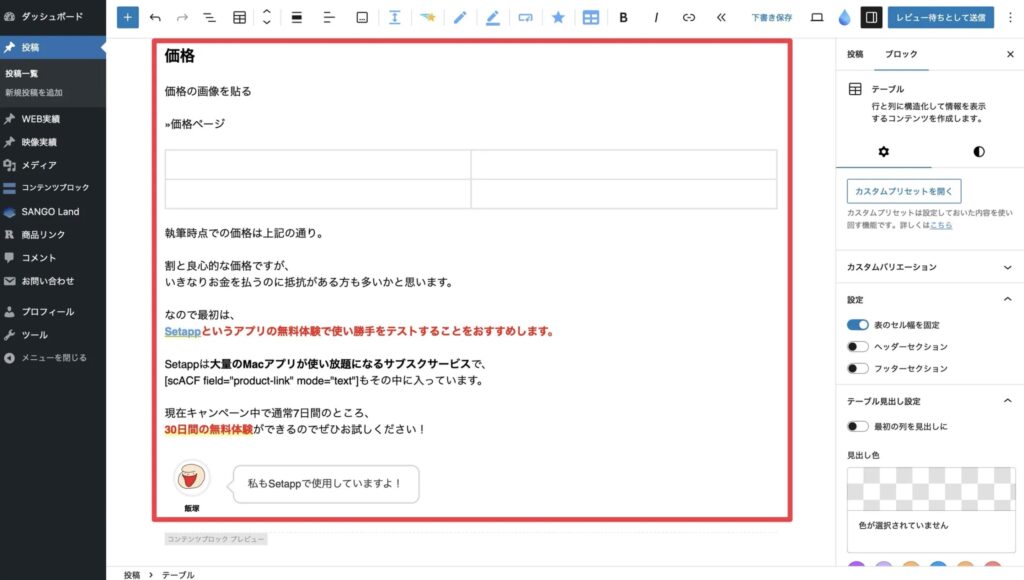Undo the last edit
This screenshot has width=1024, height=580.
[x=155, y=17]
